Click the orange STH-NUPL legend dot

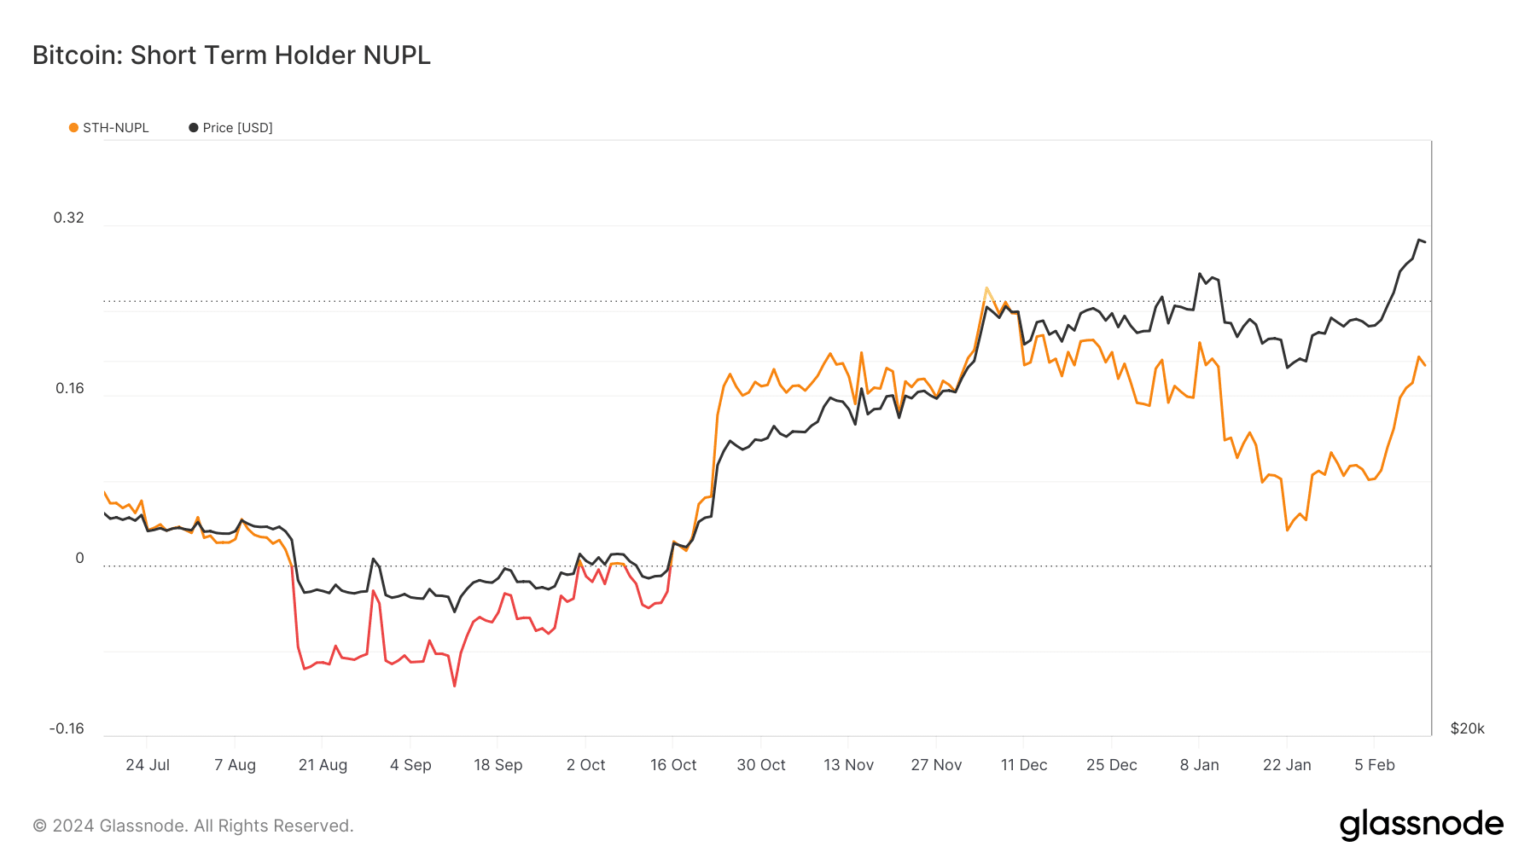coord(73,128)
